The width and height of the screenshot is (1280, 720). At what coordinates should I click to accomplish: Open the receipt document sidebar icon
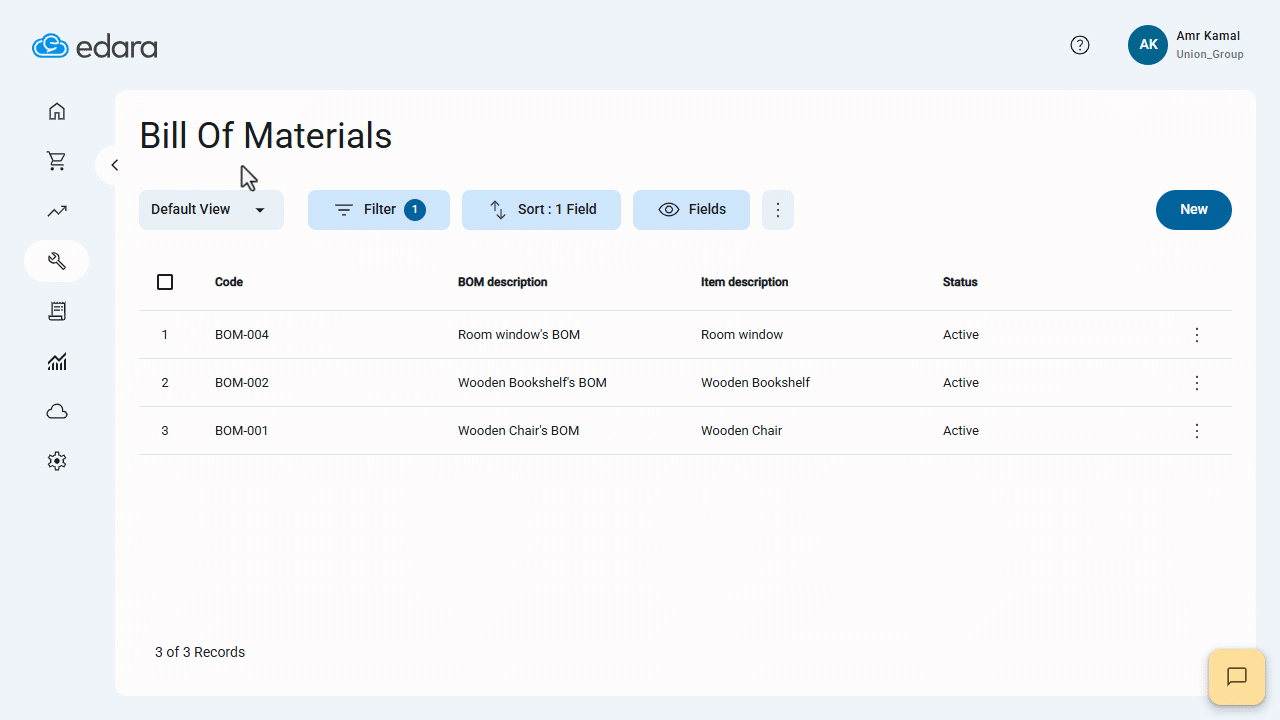coord(57,312)
